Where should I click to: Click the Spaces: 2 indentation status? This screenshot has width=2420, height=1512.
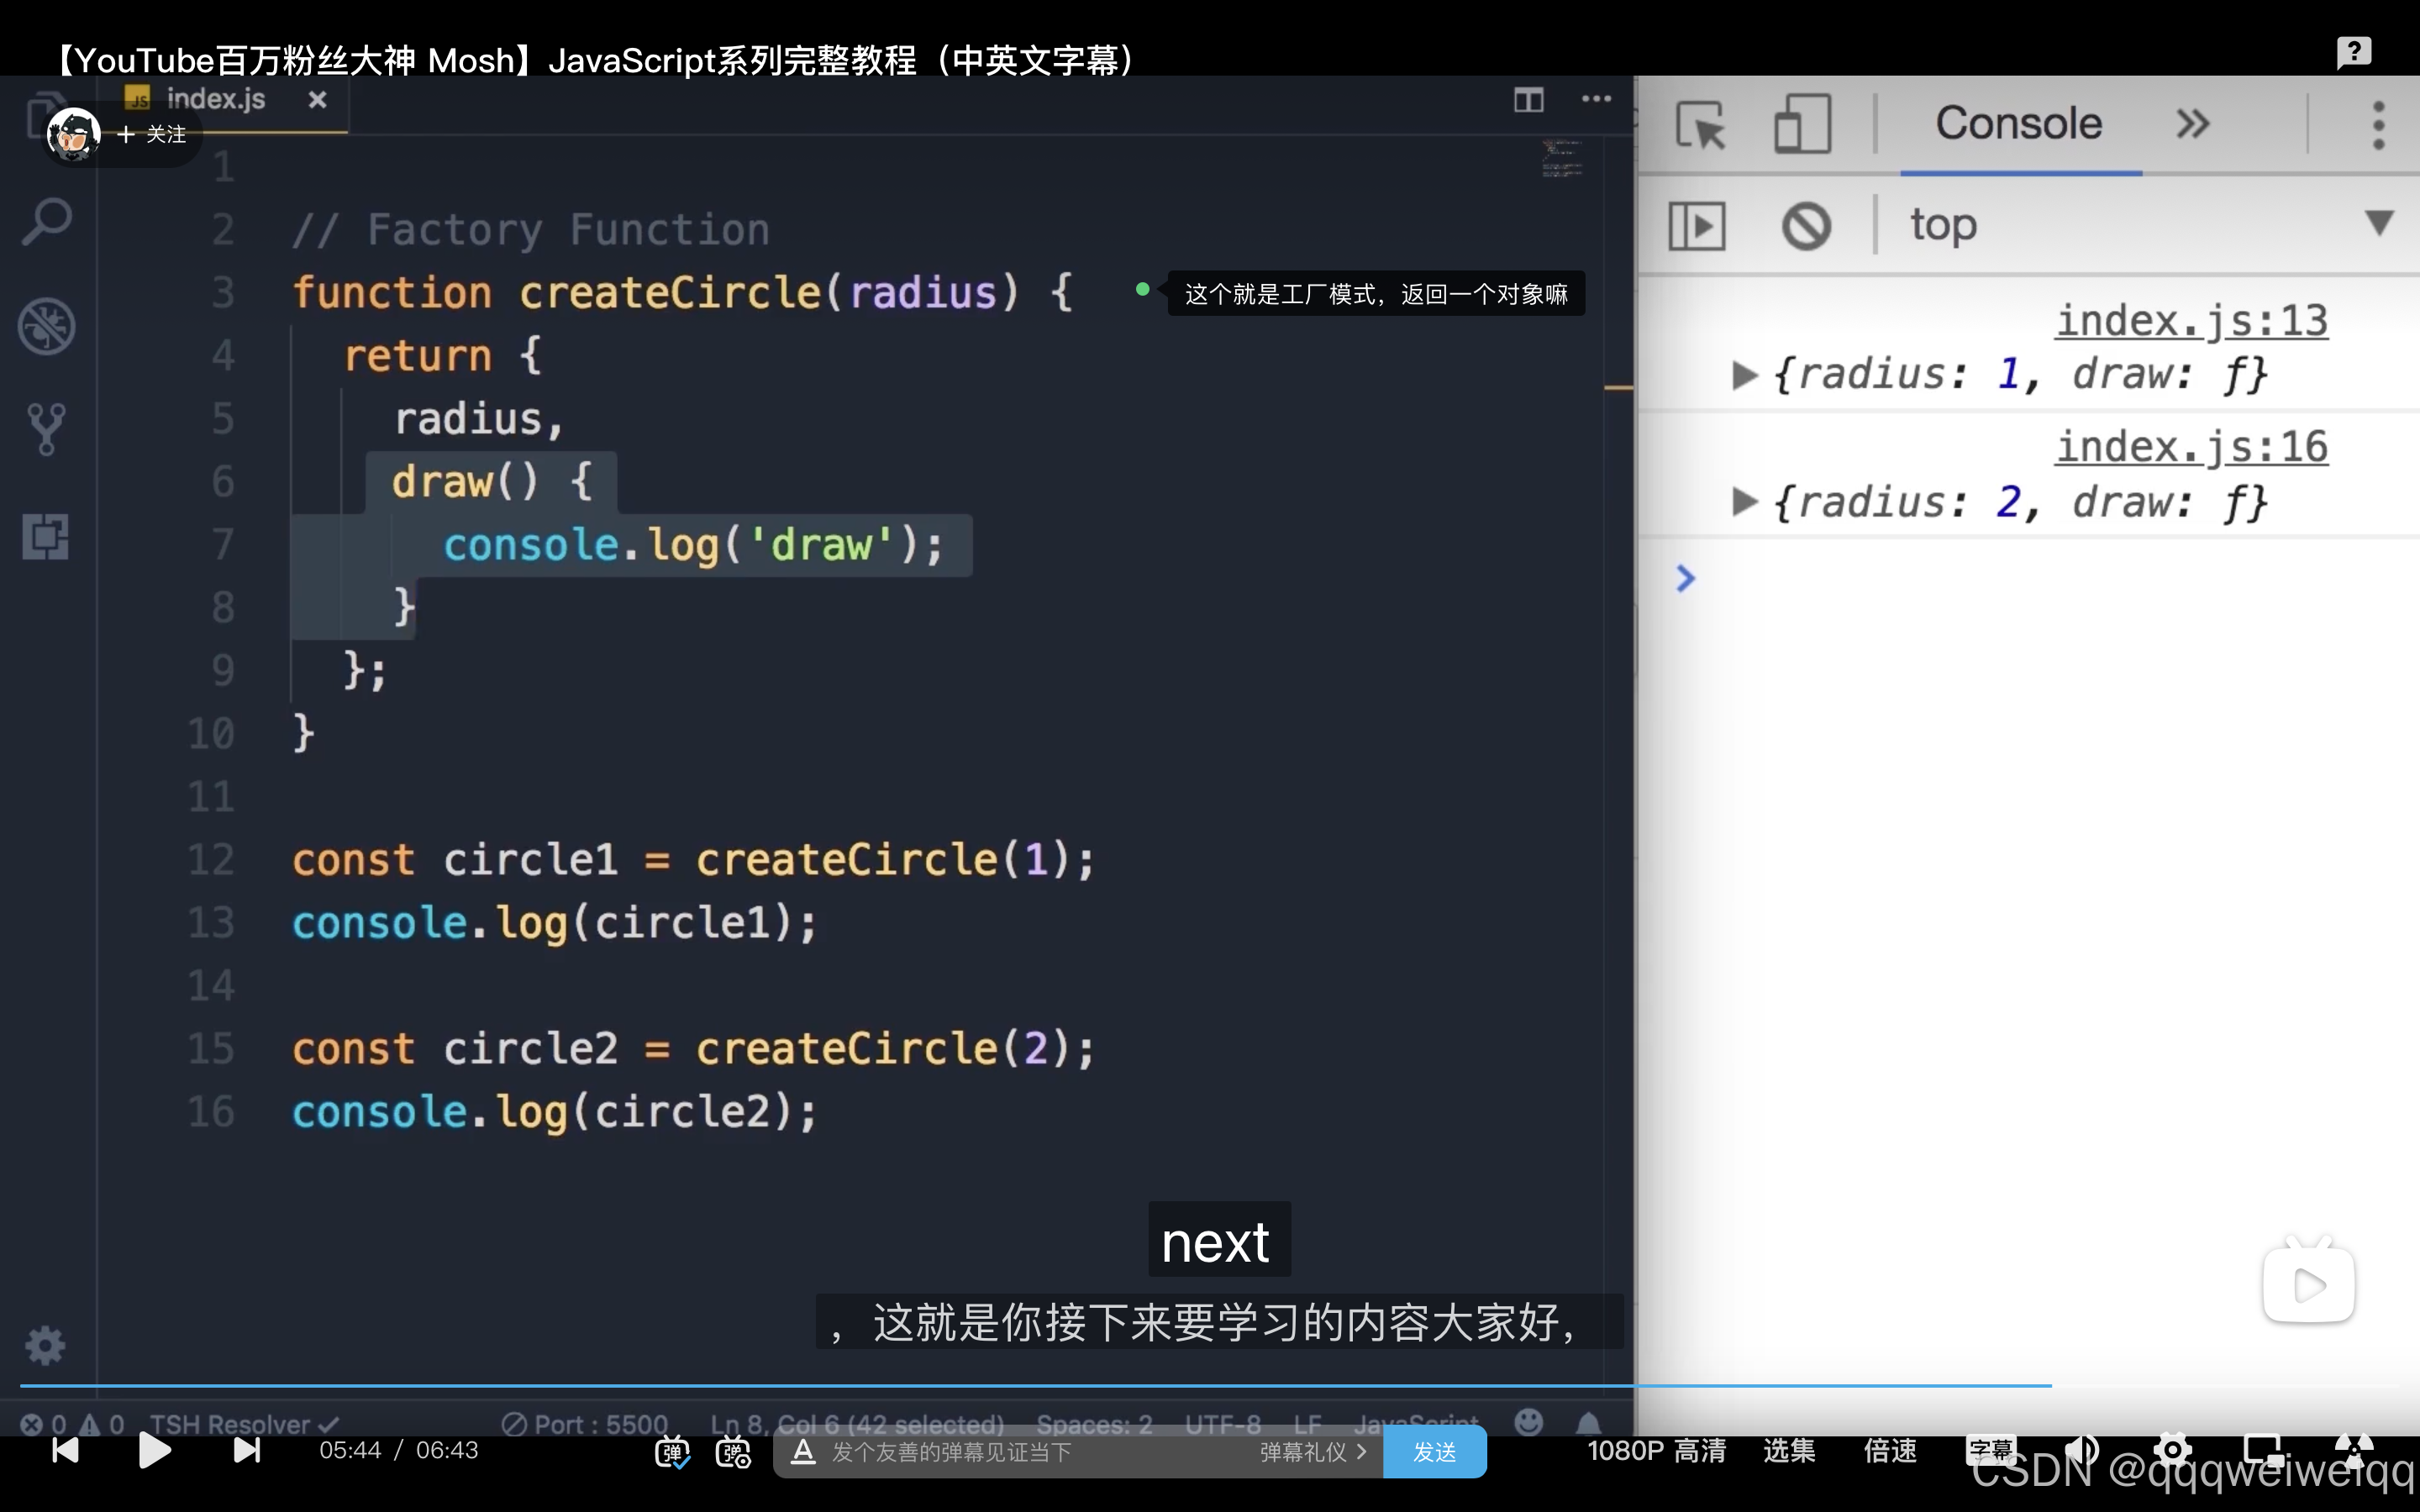click(x=1095, y=1424)
